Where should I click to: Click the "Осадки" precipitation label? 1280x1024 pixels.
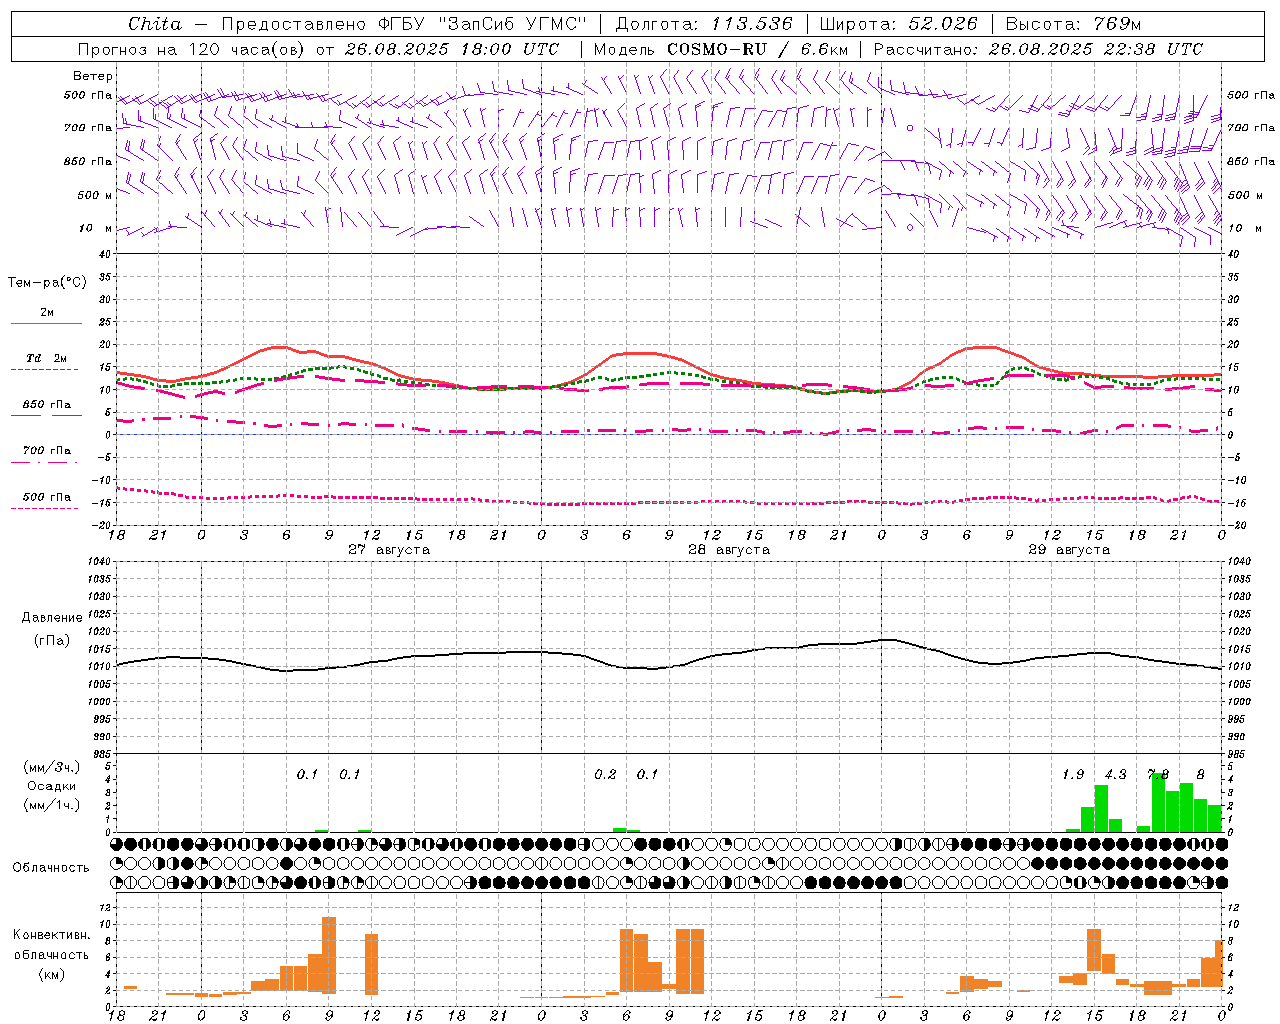[52, 786]
